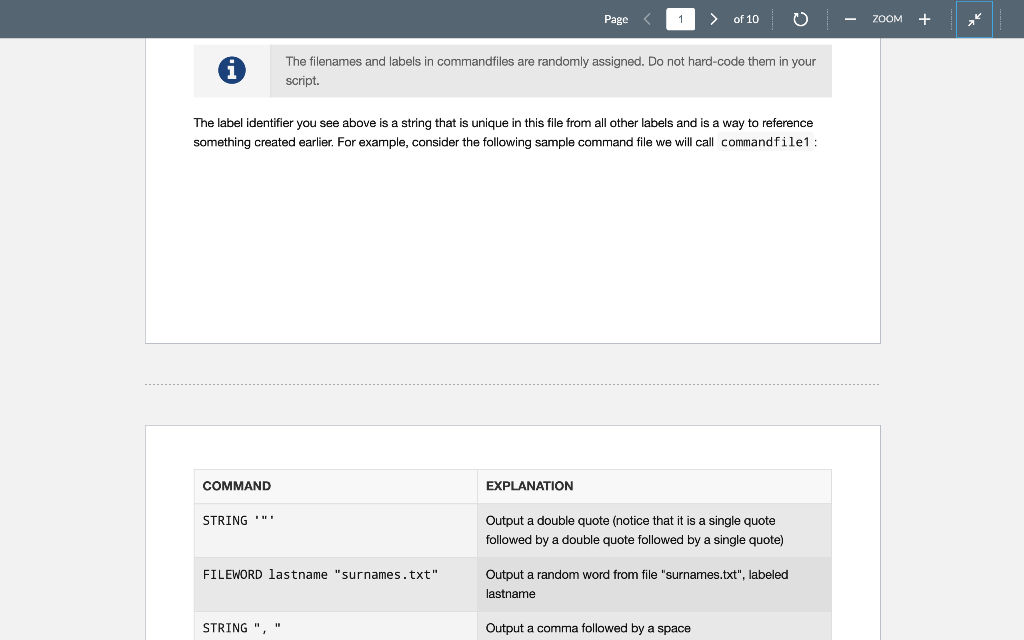1024x640 pixels.
Task: Zoom in on the document
Action: tap(924, 18)
